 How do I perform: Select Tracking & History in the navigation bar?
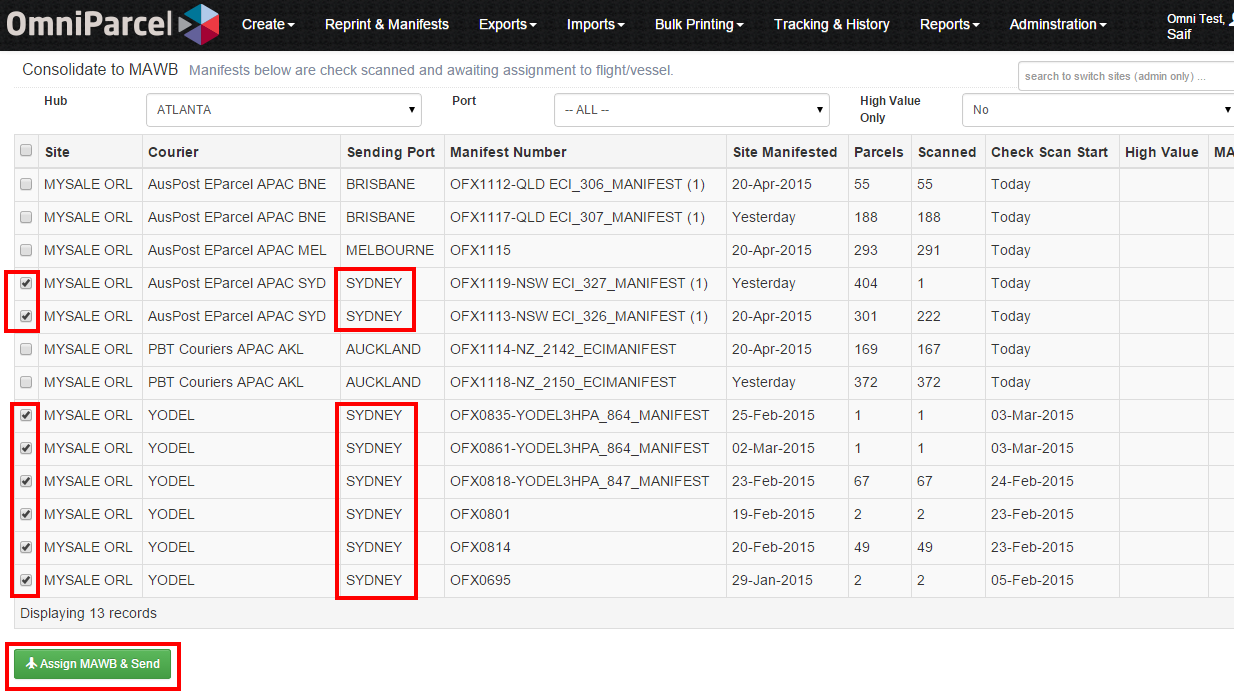[832, 24]
